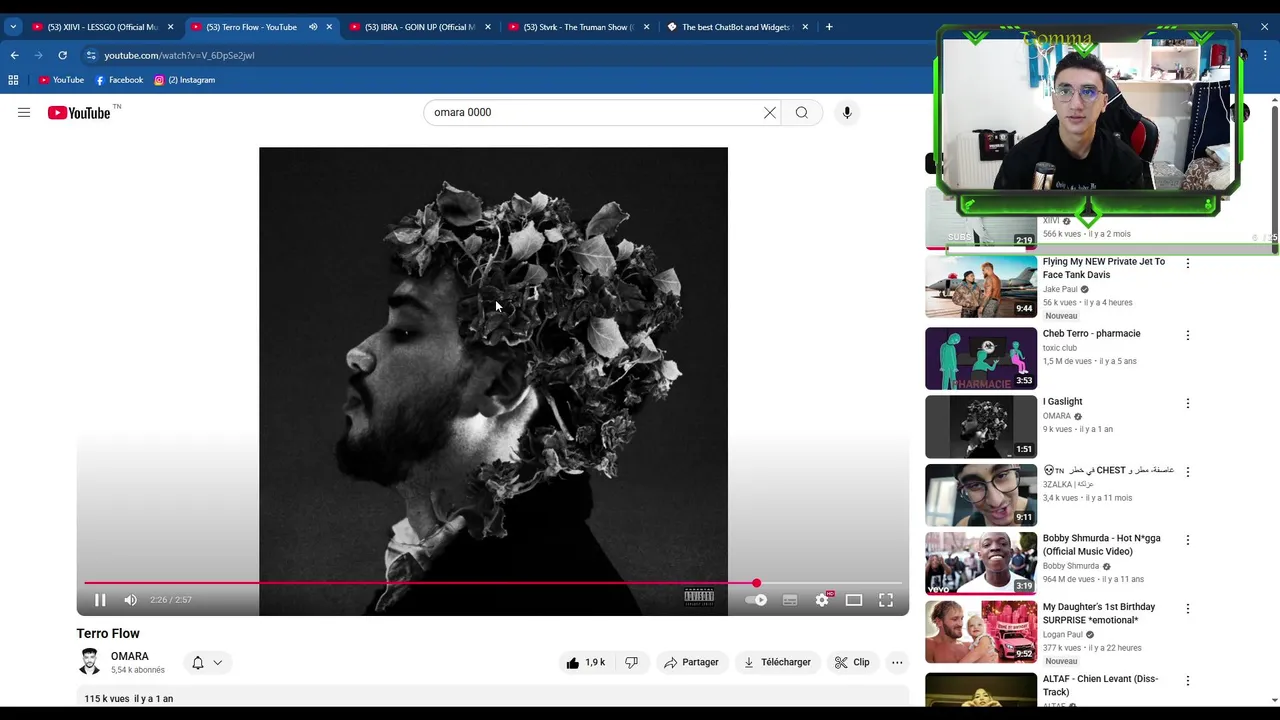Close the Terro Flow tab
Screen dimensions: 1280x720
pos(329,27)
